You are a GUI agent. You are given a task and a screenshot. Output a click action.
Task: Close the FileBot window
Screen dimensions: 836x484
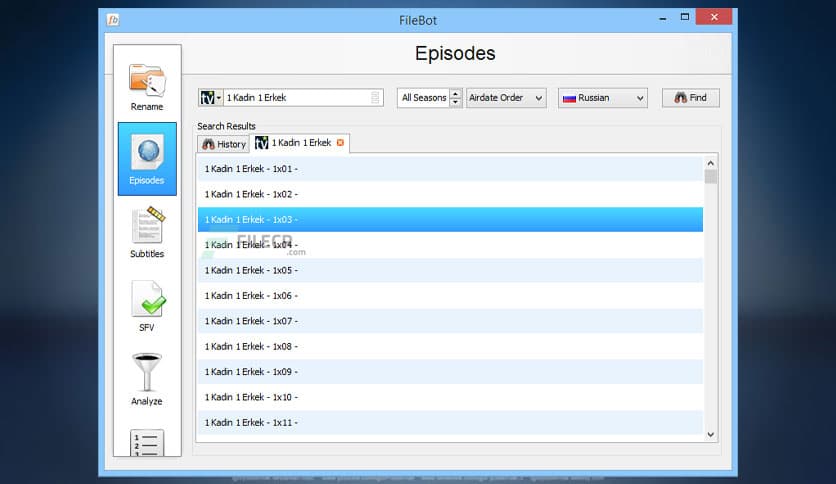click(x=714, y=17)
